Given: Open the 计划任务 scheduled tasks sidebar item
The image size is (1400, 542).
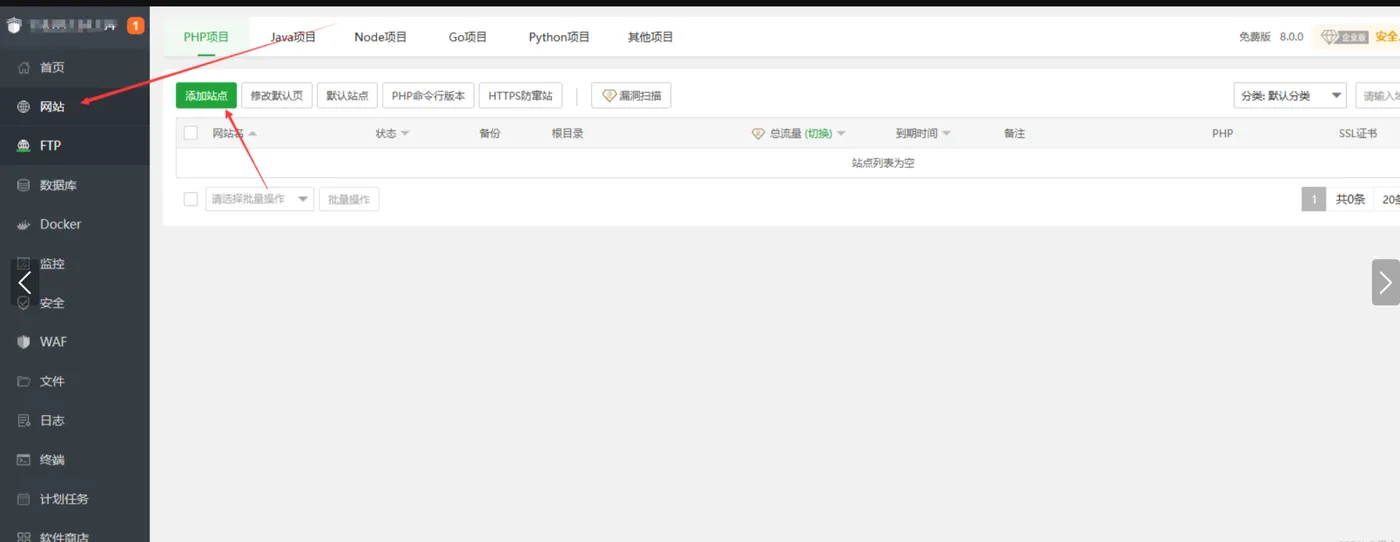Looking at the screenshot, I should 64,499.
